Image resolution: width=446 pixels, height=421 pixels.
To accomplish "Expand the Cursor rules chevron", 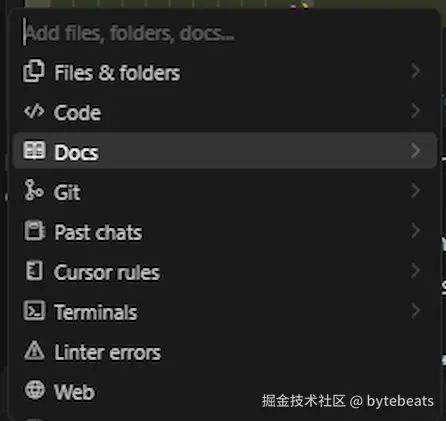I will point(415,271).
